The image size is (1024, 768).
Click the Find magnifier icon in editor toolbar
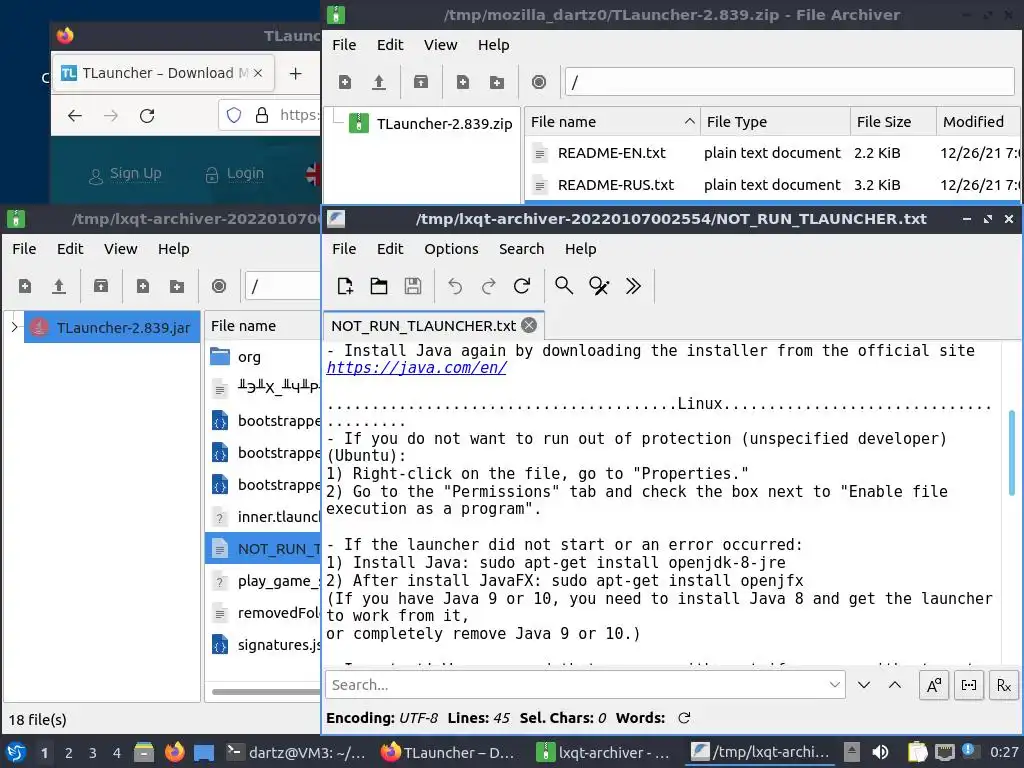tap(564, 286)
